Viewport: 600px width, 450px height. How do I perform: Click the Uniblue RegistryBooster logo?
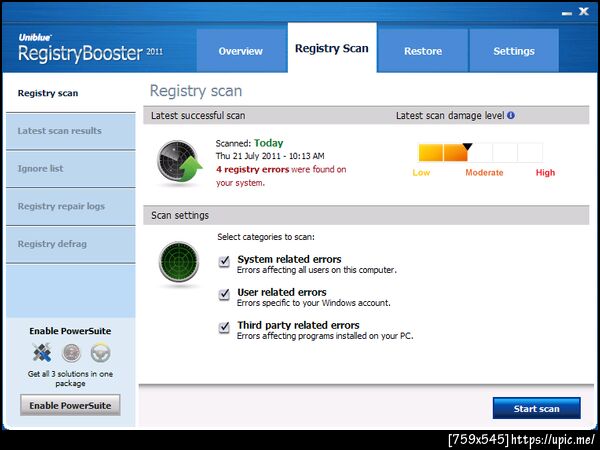(x=90, y=49)
